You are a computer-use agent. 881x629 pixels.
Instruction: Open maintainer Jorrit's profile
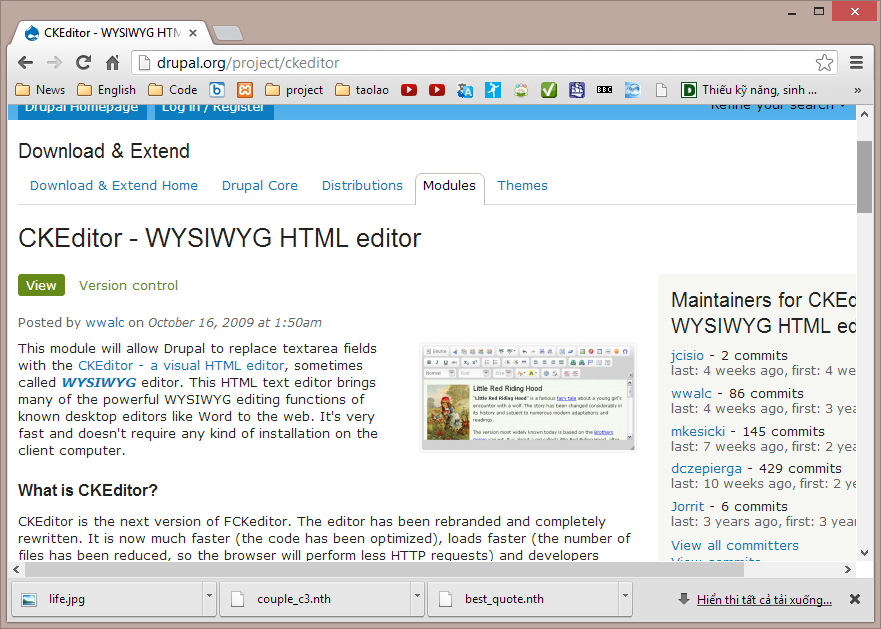tap(687, 506)
